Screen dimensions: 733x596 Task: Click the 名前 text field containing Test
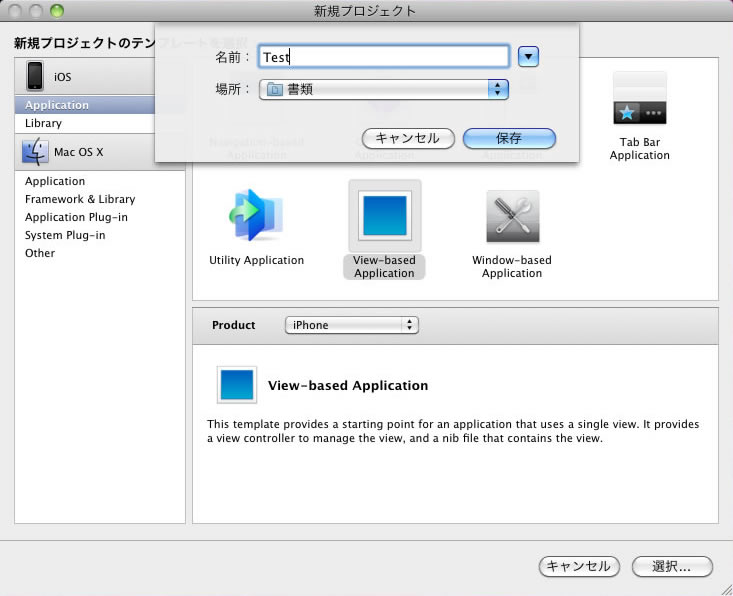point(383,57)
